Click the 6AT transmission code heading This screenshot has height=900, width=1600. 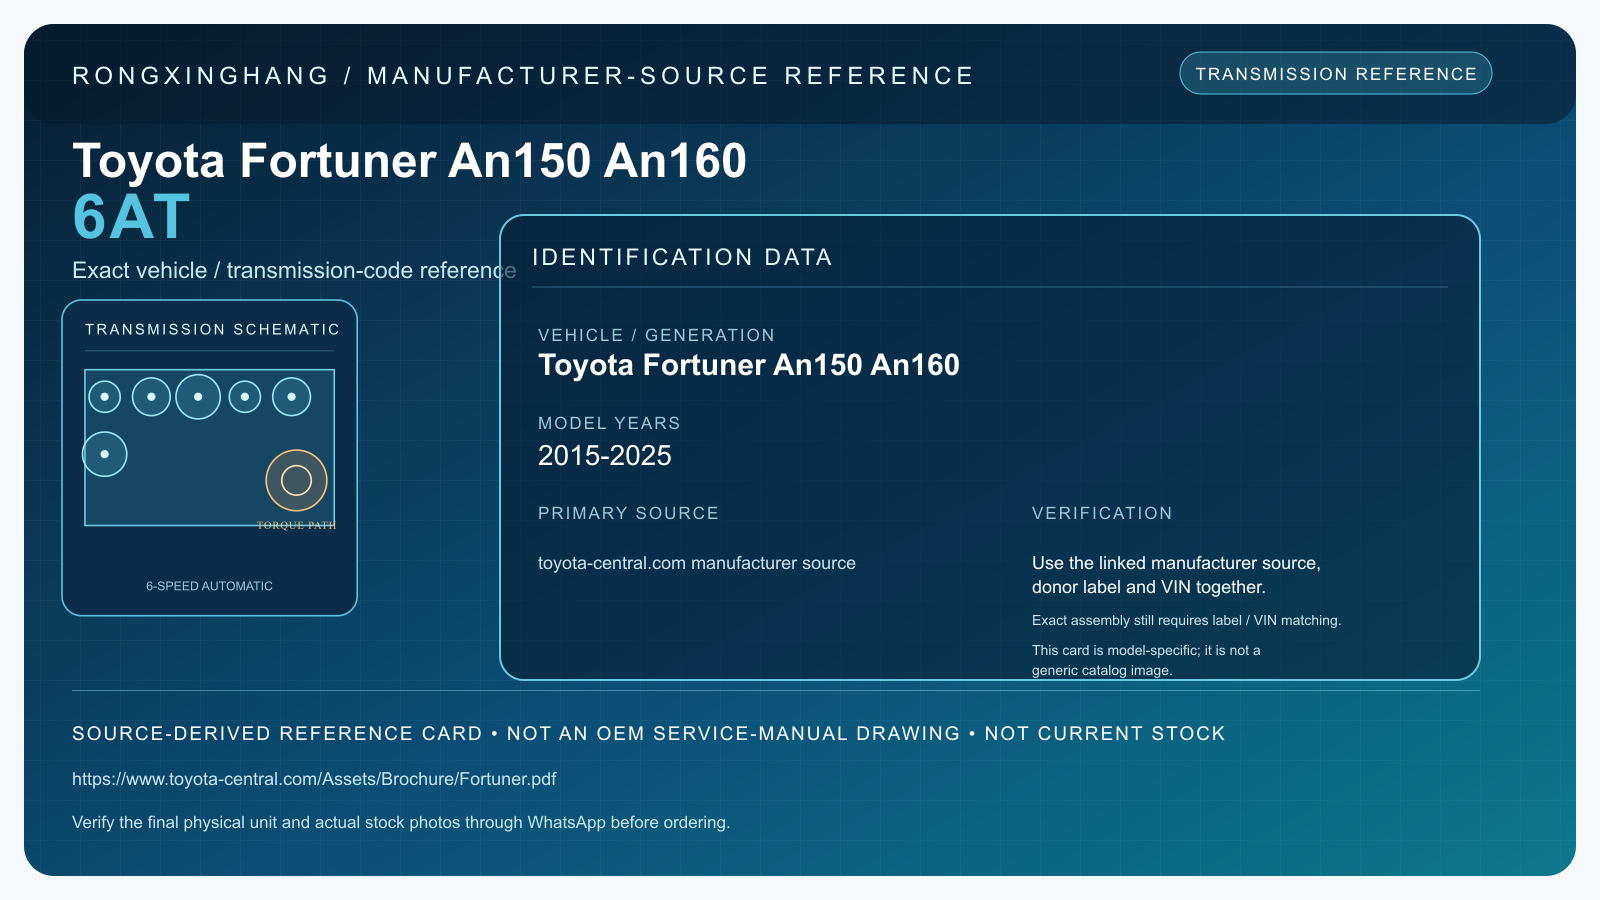pos(131,217)
